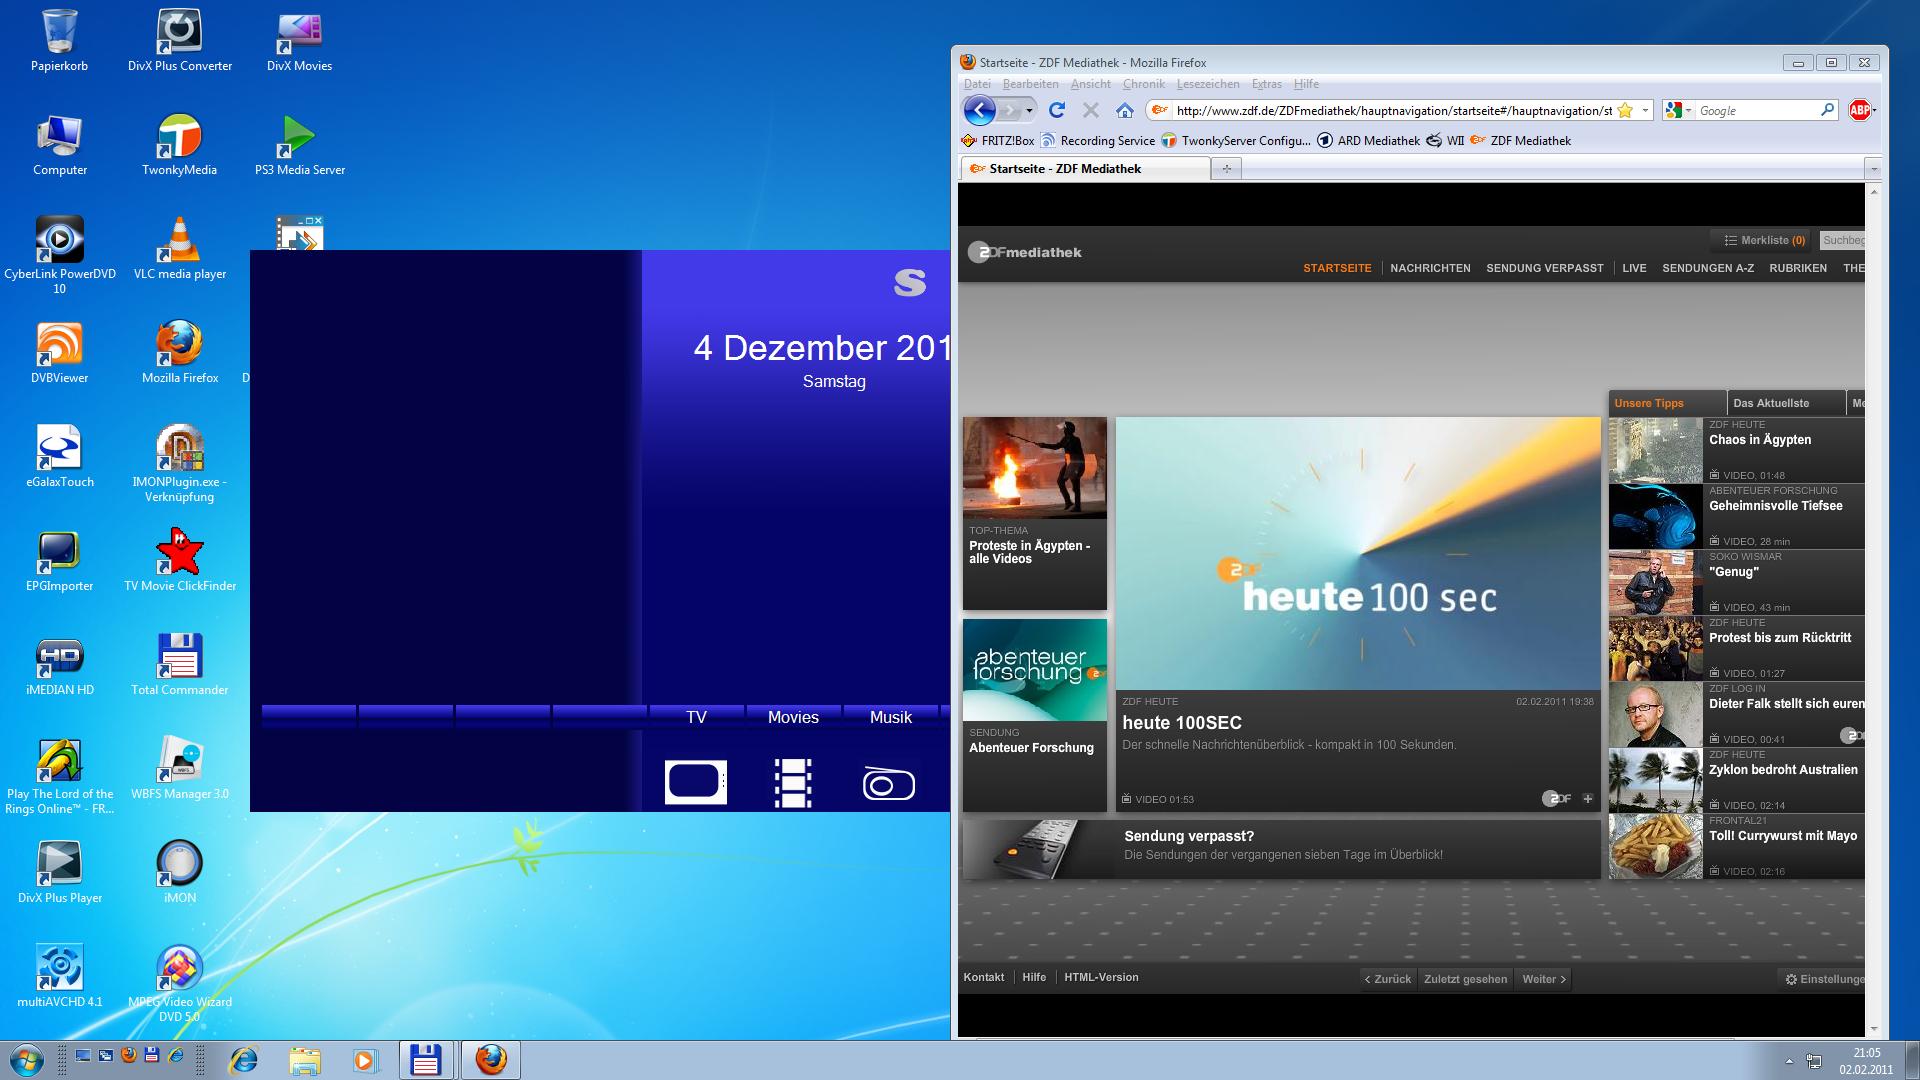This screenshot has height=1080, width=1920.
Task: Launch PS3 Media Server shortcut
Action: click(299, 145)
